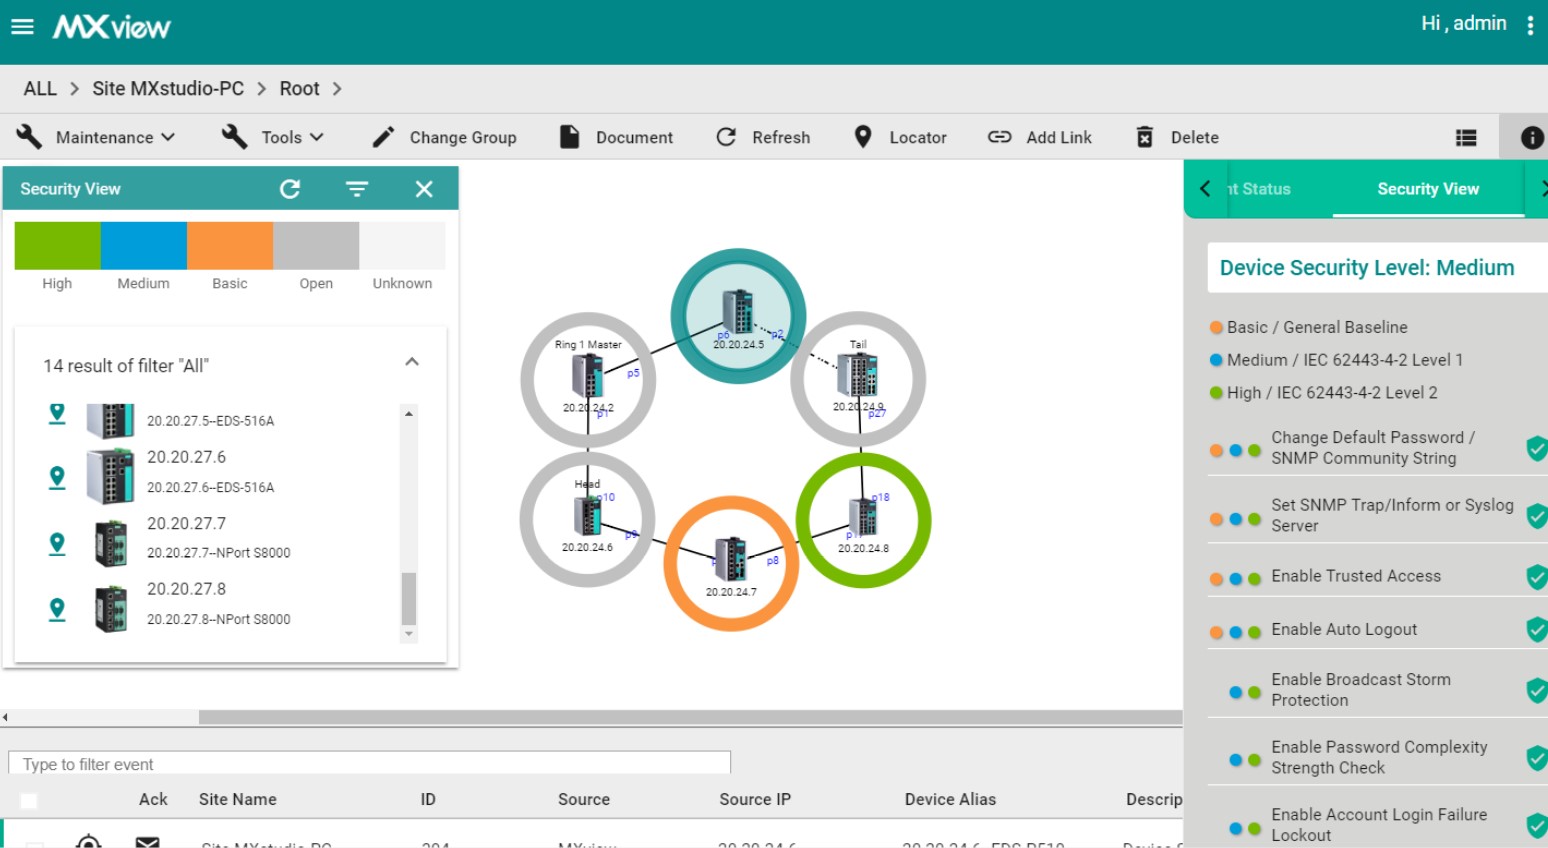
Task: Click the Root breadcrumb
Action: (299, 88)
